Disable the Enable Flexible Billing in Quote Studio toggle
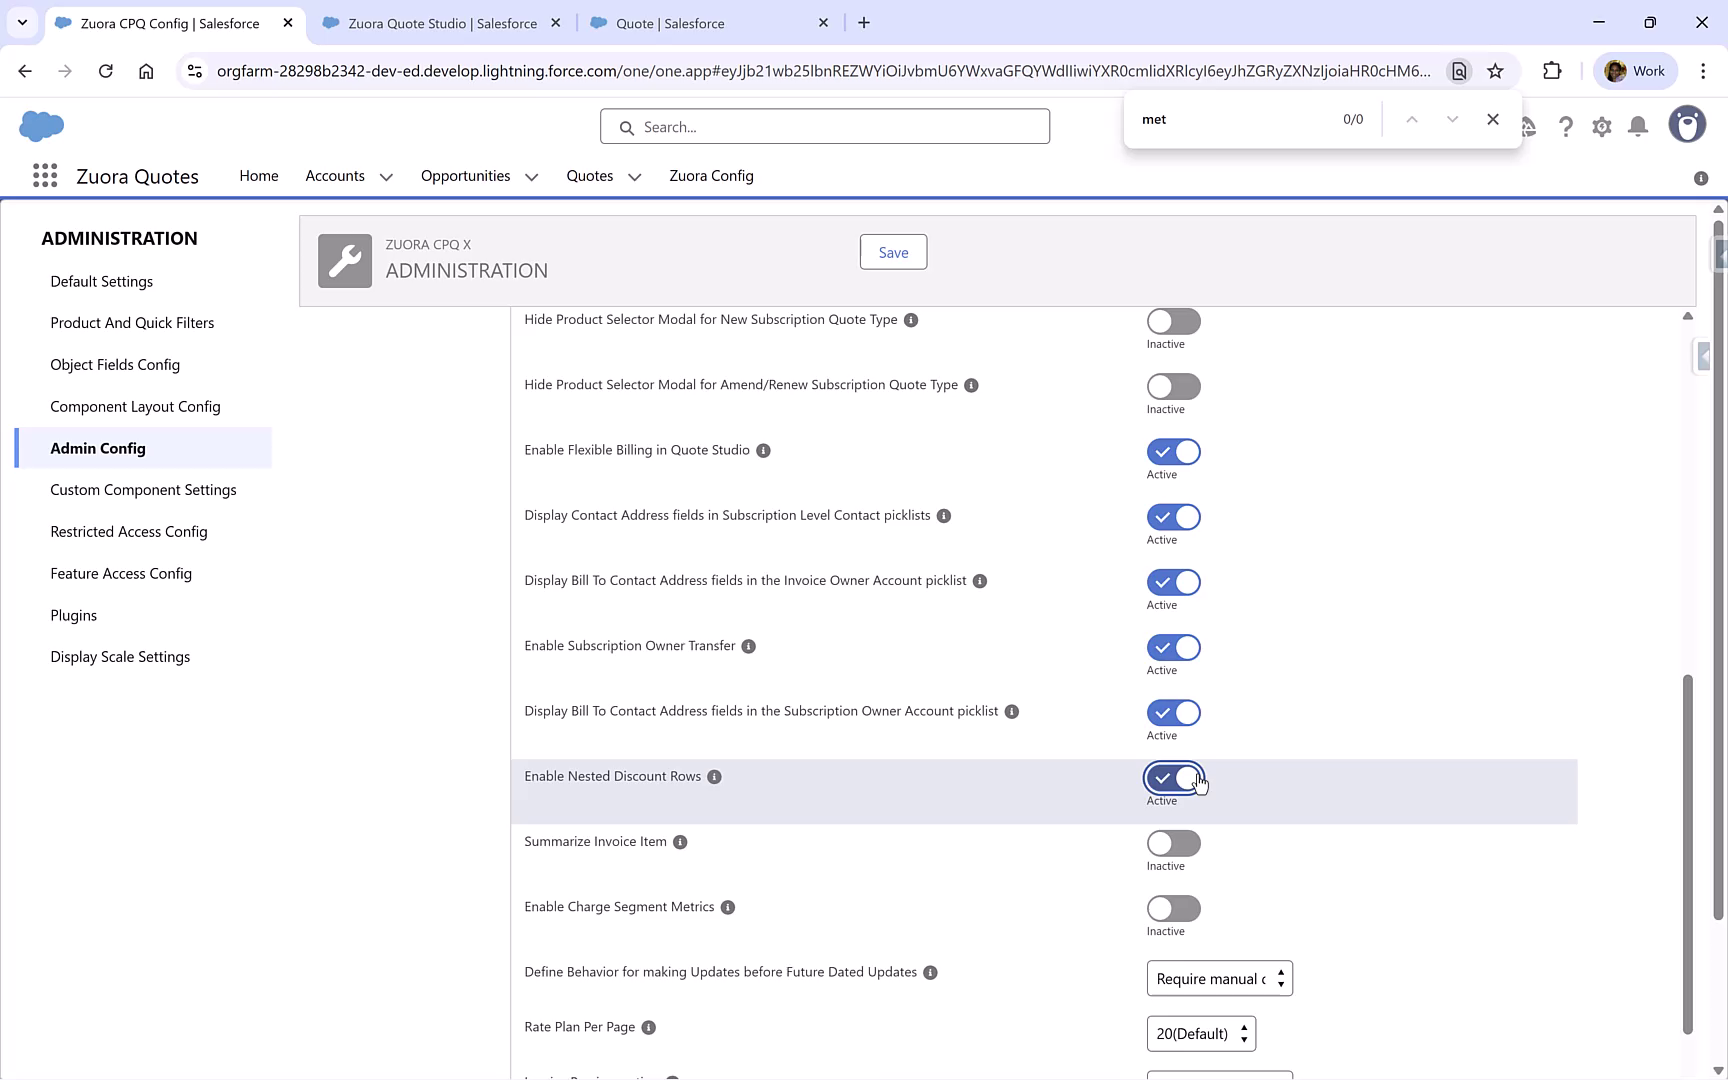The height and width of the screenshot is (1080, 1728). tap(1173, 451)
